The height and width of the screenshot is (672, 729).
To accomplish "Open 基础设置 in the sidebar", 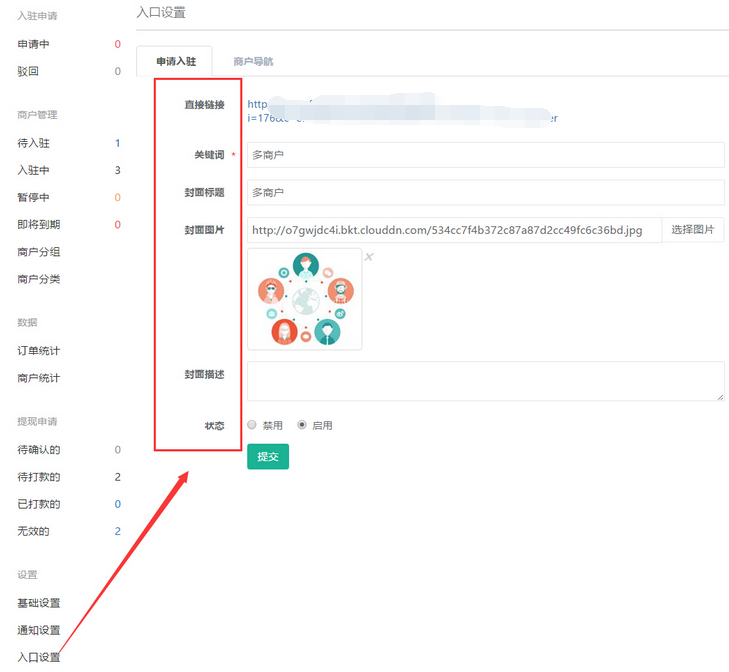I will click(39, 603).
